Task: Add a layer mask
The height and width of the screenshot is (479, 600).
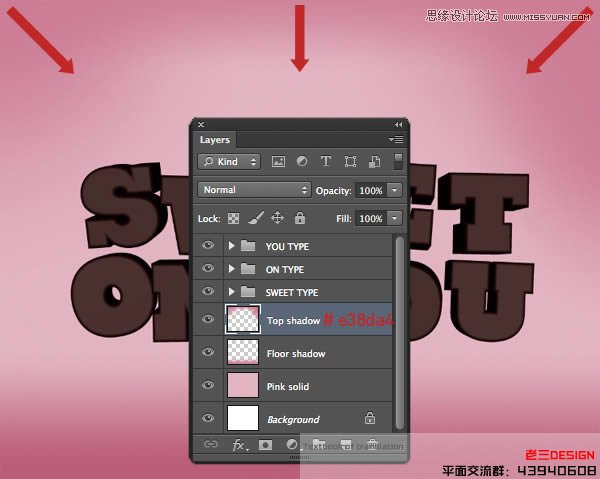Action: coord(266,445)
